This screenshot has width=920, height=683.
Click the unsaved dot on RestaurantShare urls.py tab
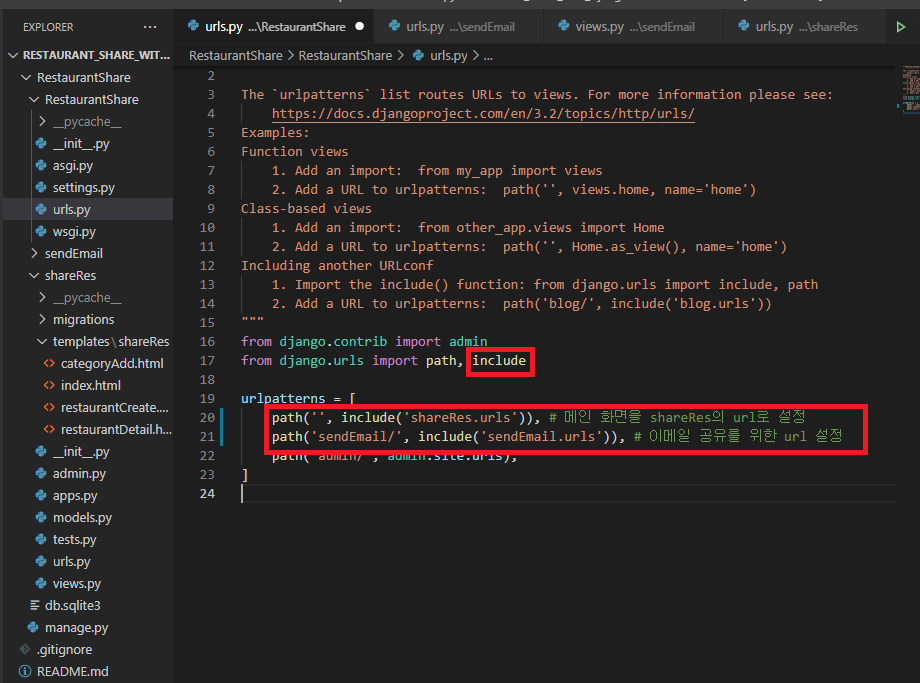(x=360, y=26)
